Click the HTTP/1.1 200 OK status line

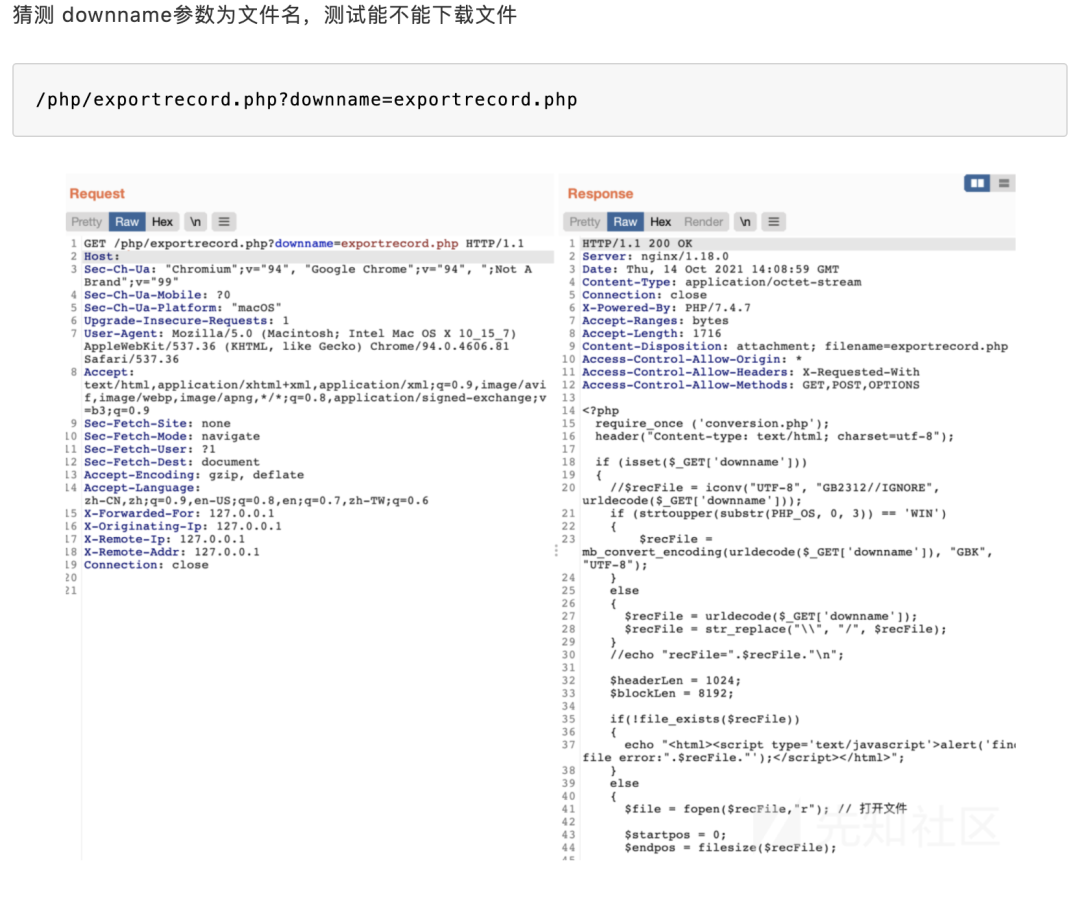pos(637,244)
